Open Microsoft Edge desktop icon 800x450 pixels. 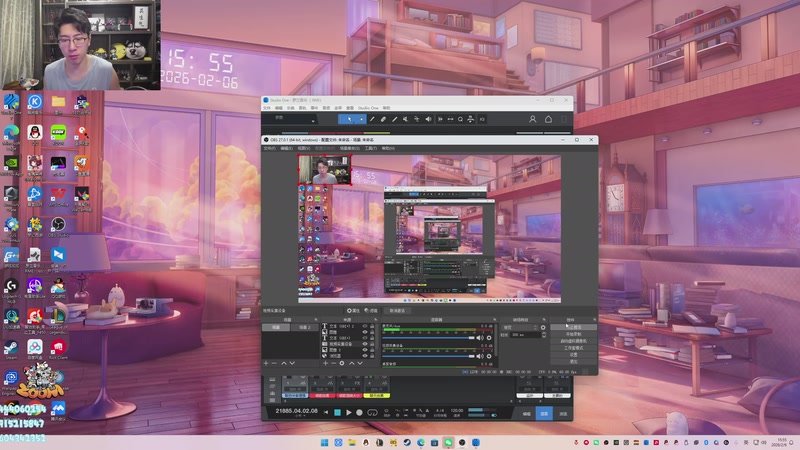coord(11,135)
